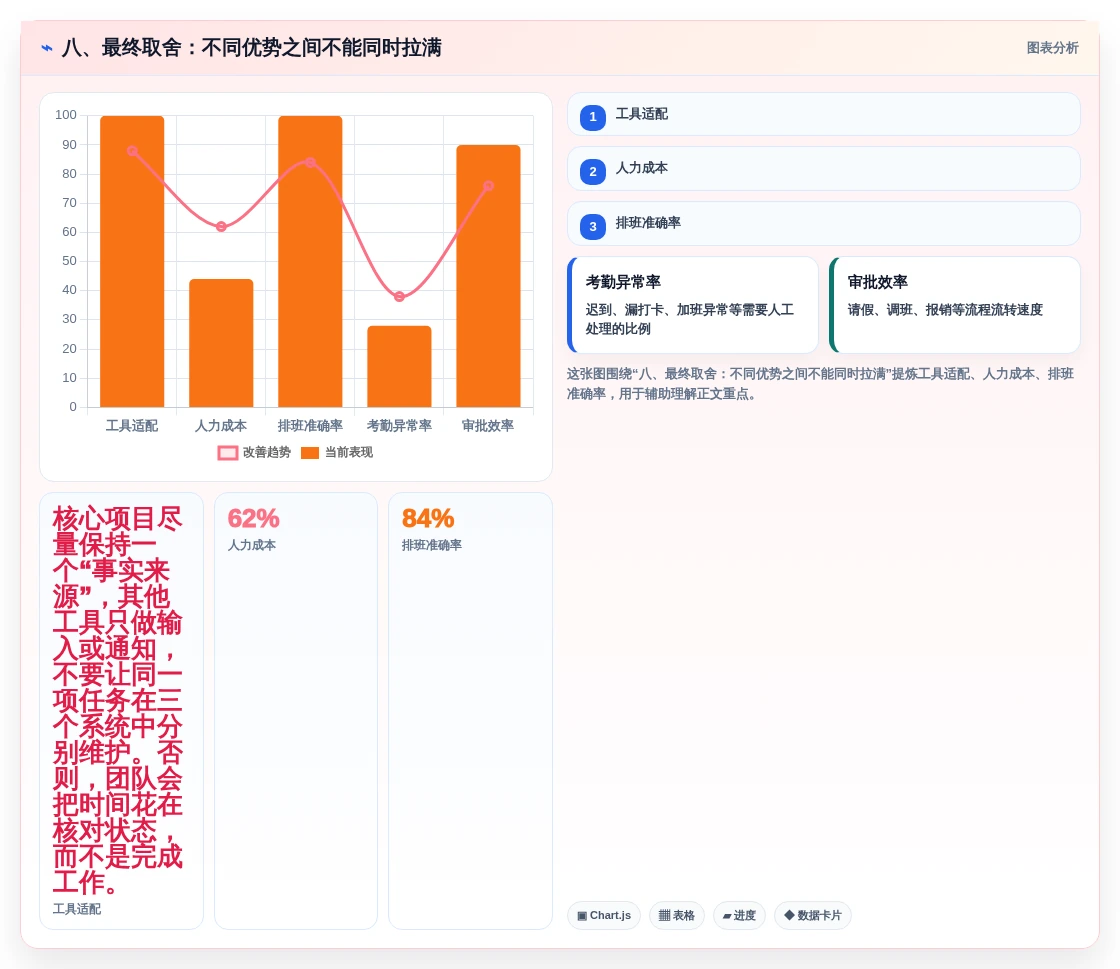Click the trend line point above 考勤异常率

click(399, 296)
